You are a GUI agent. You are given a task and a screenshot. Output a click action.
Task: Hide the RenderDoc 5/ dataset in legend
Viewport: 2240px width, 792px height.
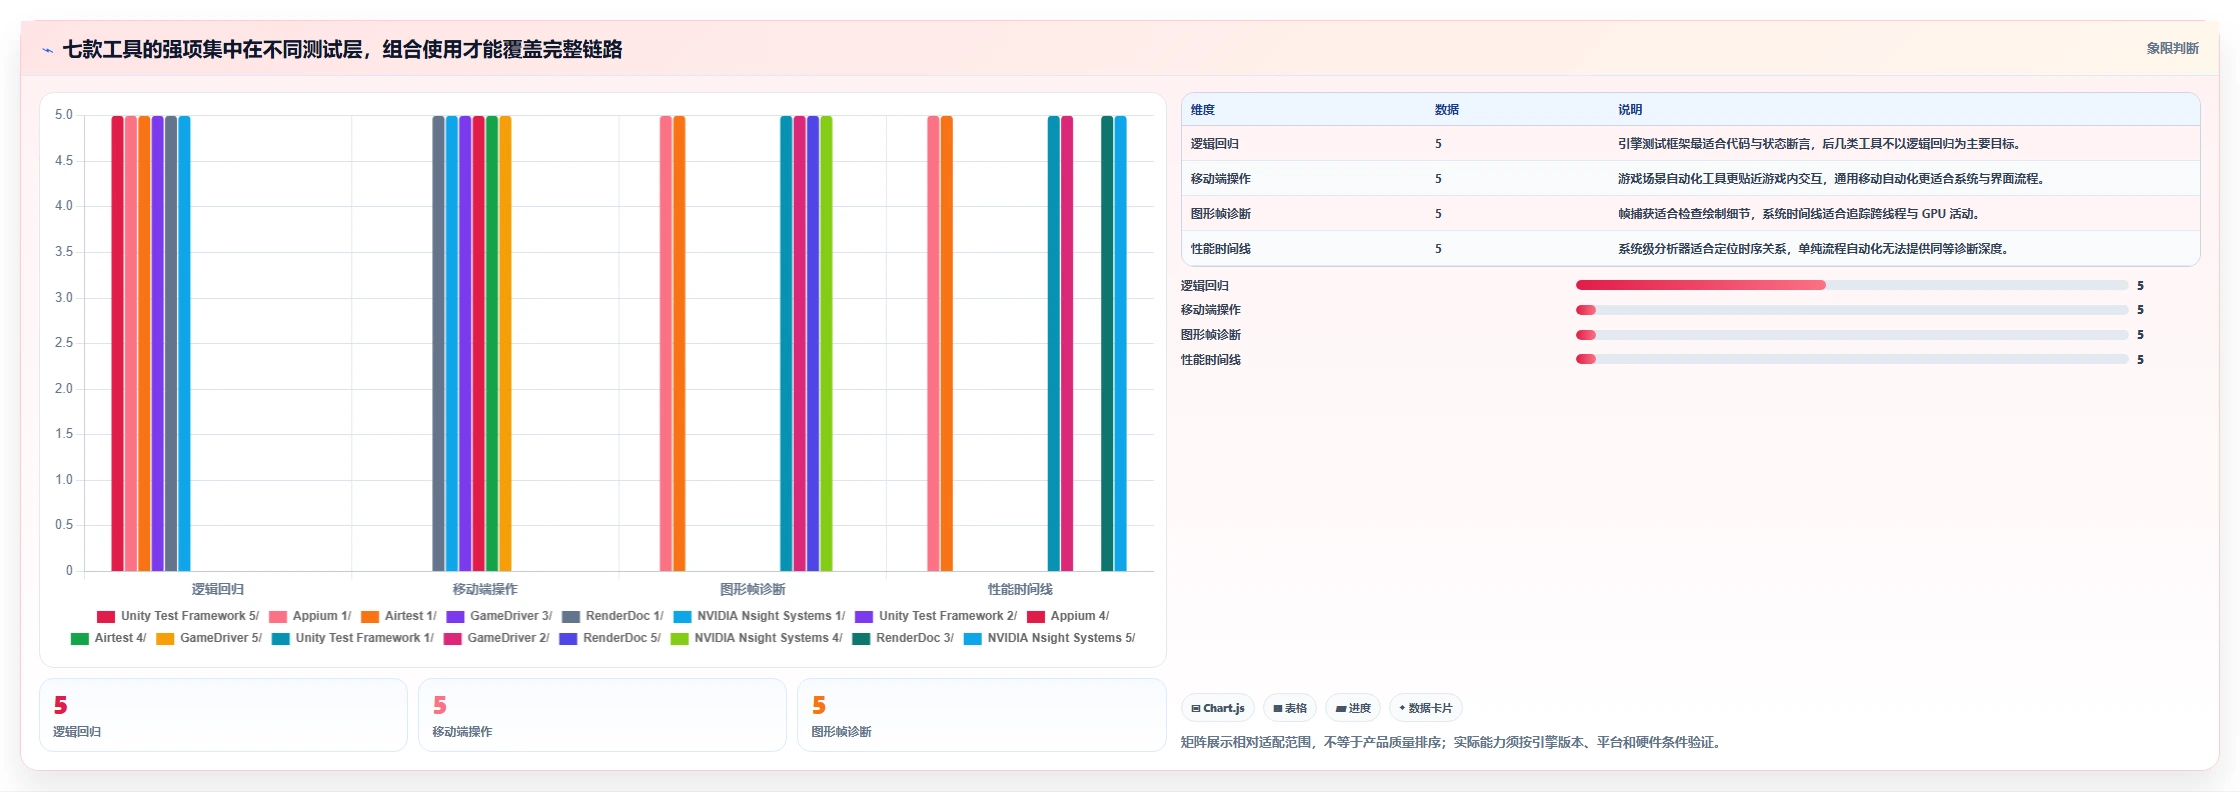coord(610,638)
